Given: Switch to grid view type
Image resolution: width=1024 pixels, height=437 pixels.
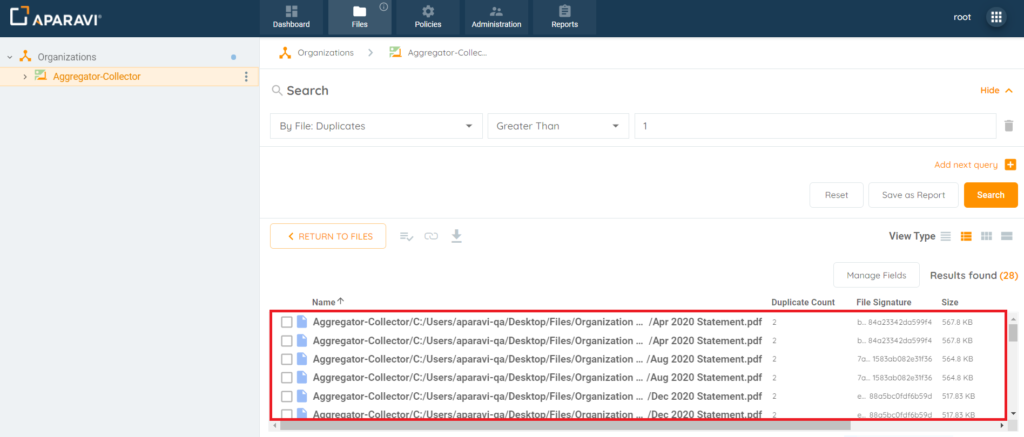Looking at the screenshot, I should (986, 236).
